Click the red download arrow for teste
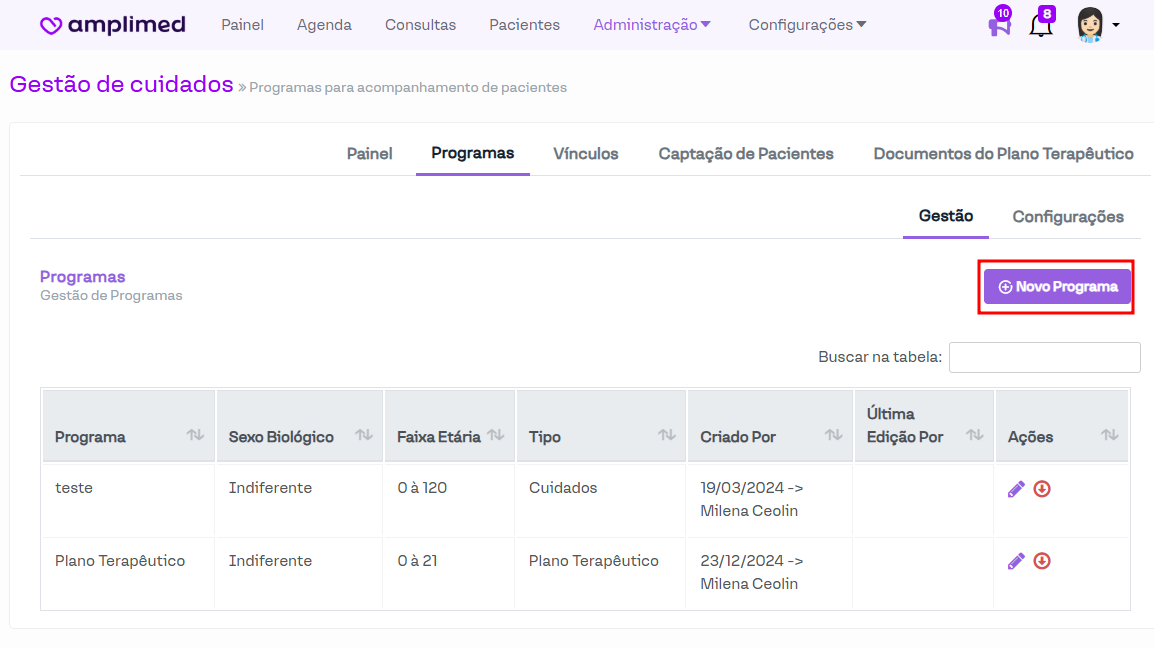Screen dimensions: 1154x648 [x=1042, y=489]
